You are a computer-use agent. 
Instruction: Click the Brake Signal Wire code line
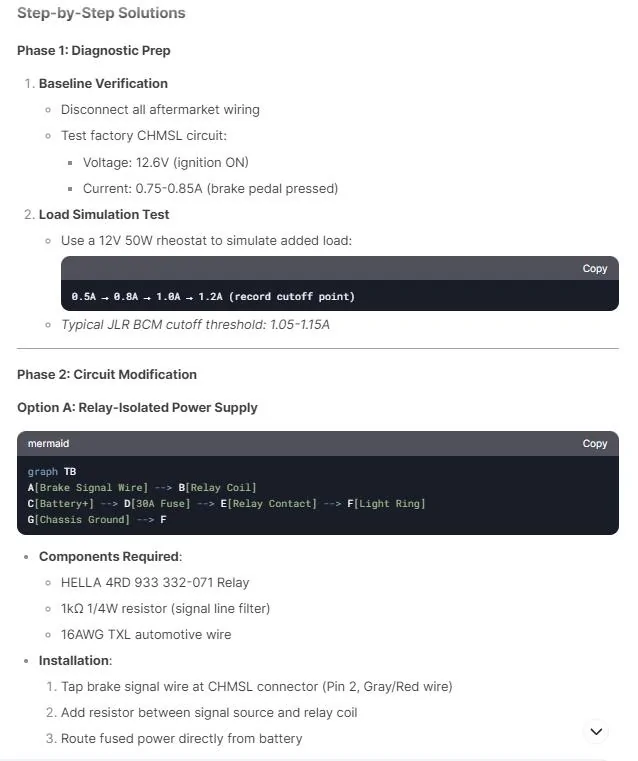[142, 488]
